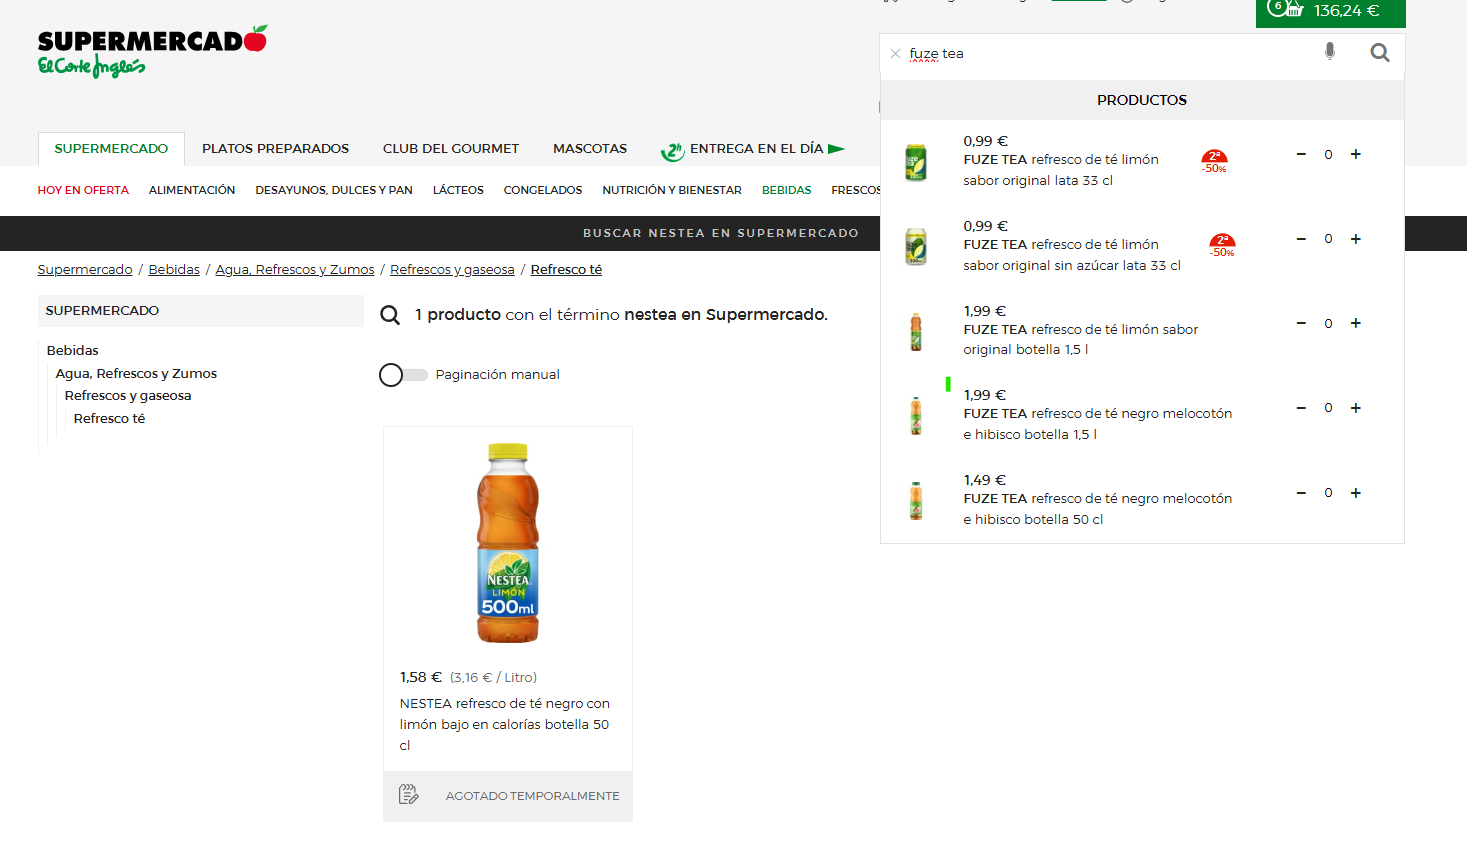Open the MASCOTAS tab
This screenshot has width=1467, height=852.
click(590, 149)
